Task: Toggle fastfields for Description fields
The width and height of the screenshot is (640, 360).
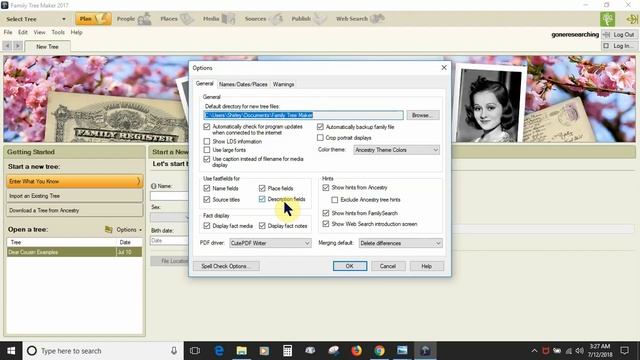Action: coord(262,199)
